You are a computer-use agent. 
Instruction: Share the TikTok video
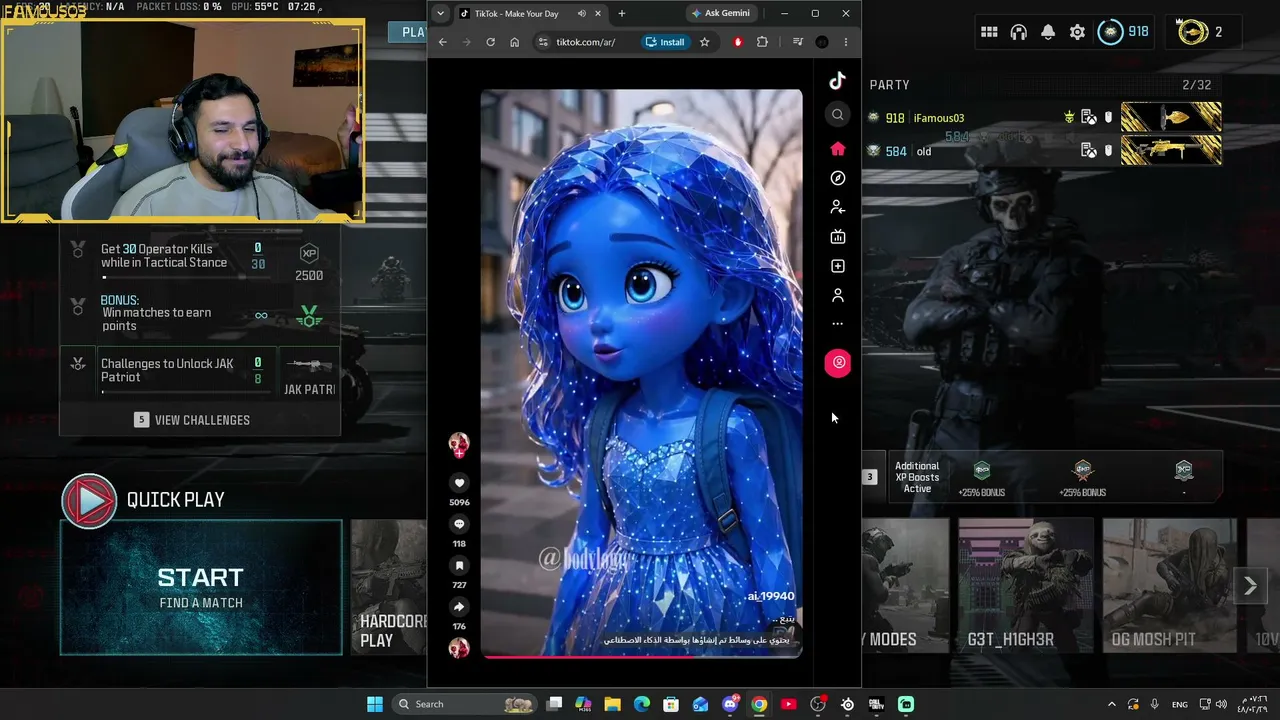[459, 607]
